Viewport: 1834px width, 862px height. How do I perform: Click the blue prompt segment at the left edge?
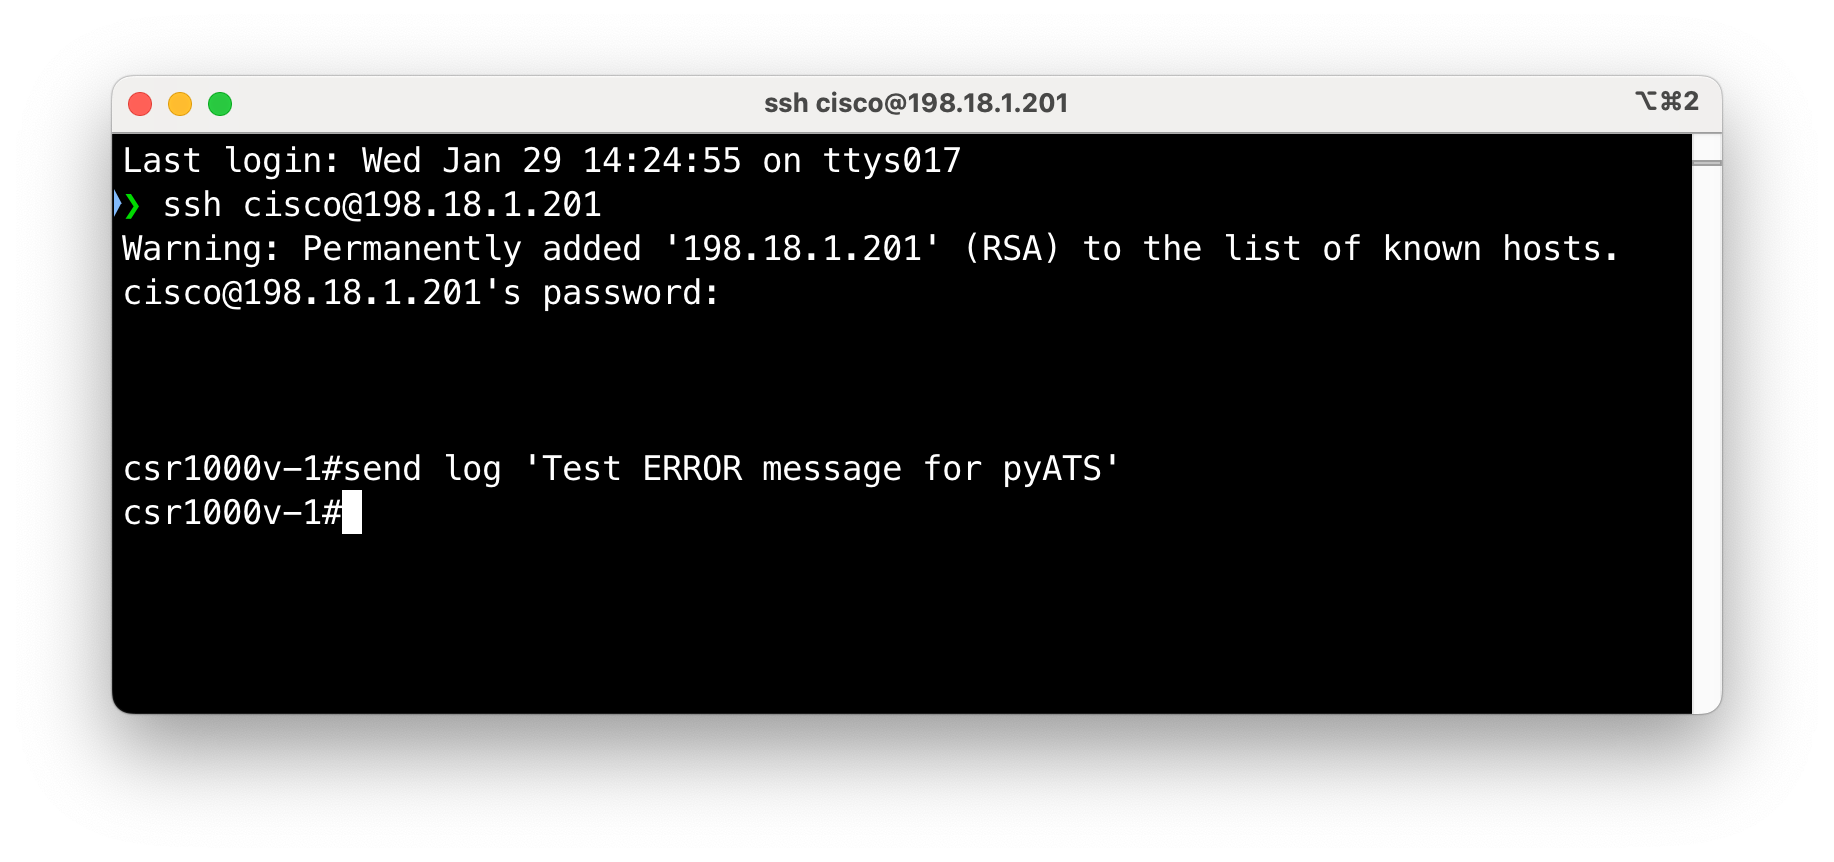click(117, 205)
